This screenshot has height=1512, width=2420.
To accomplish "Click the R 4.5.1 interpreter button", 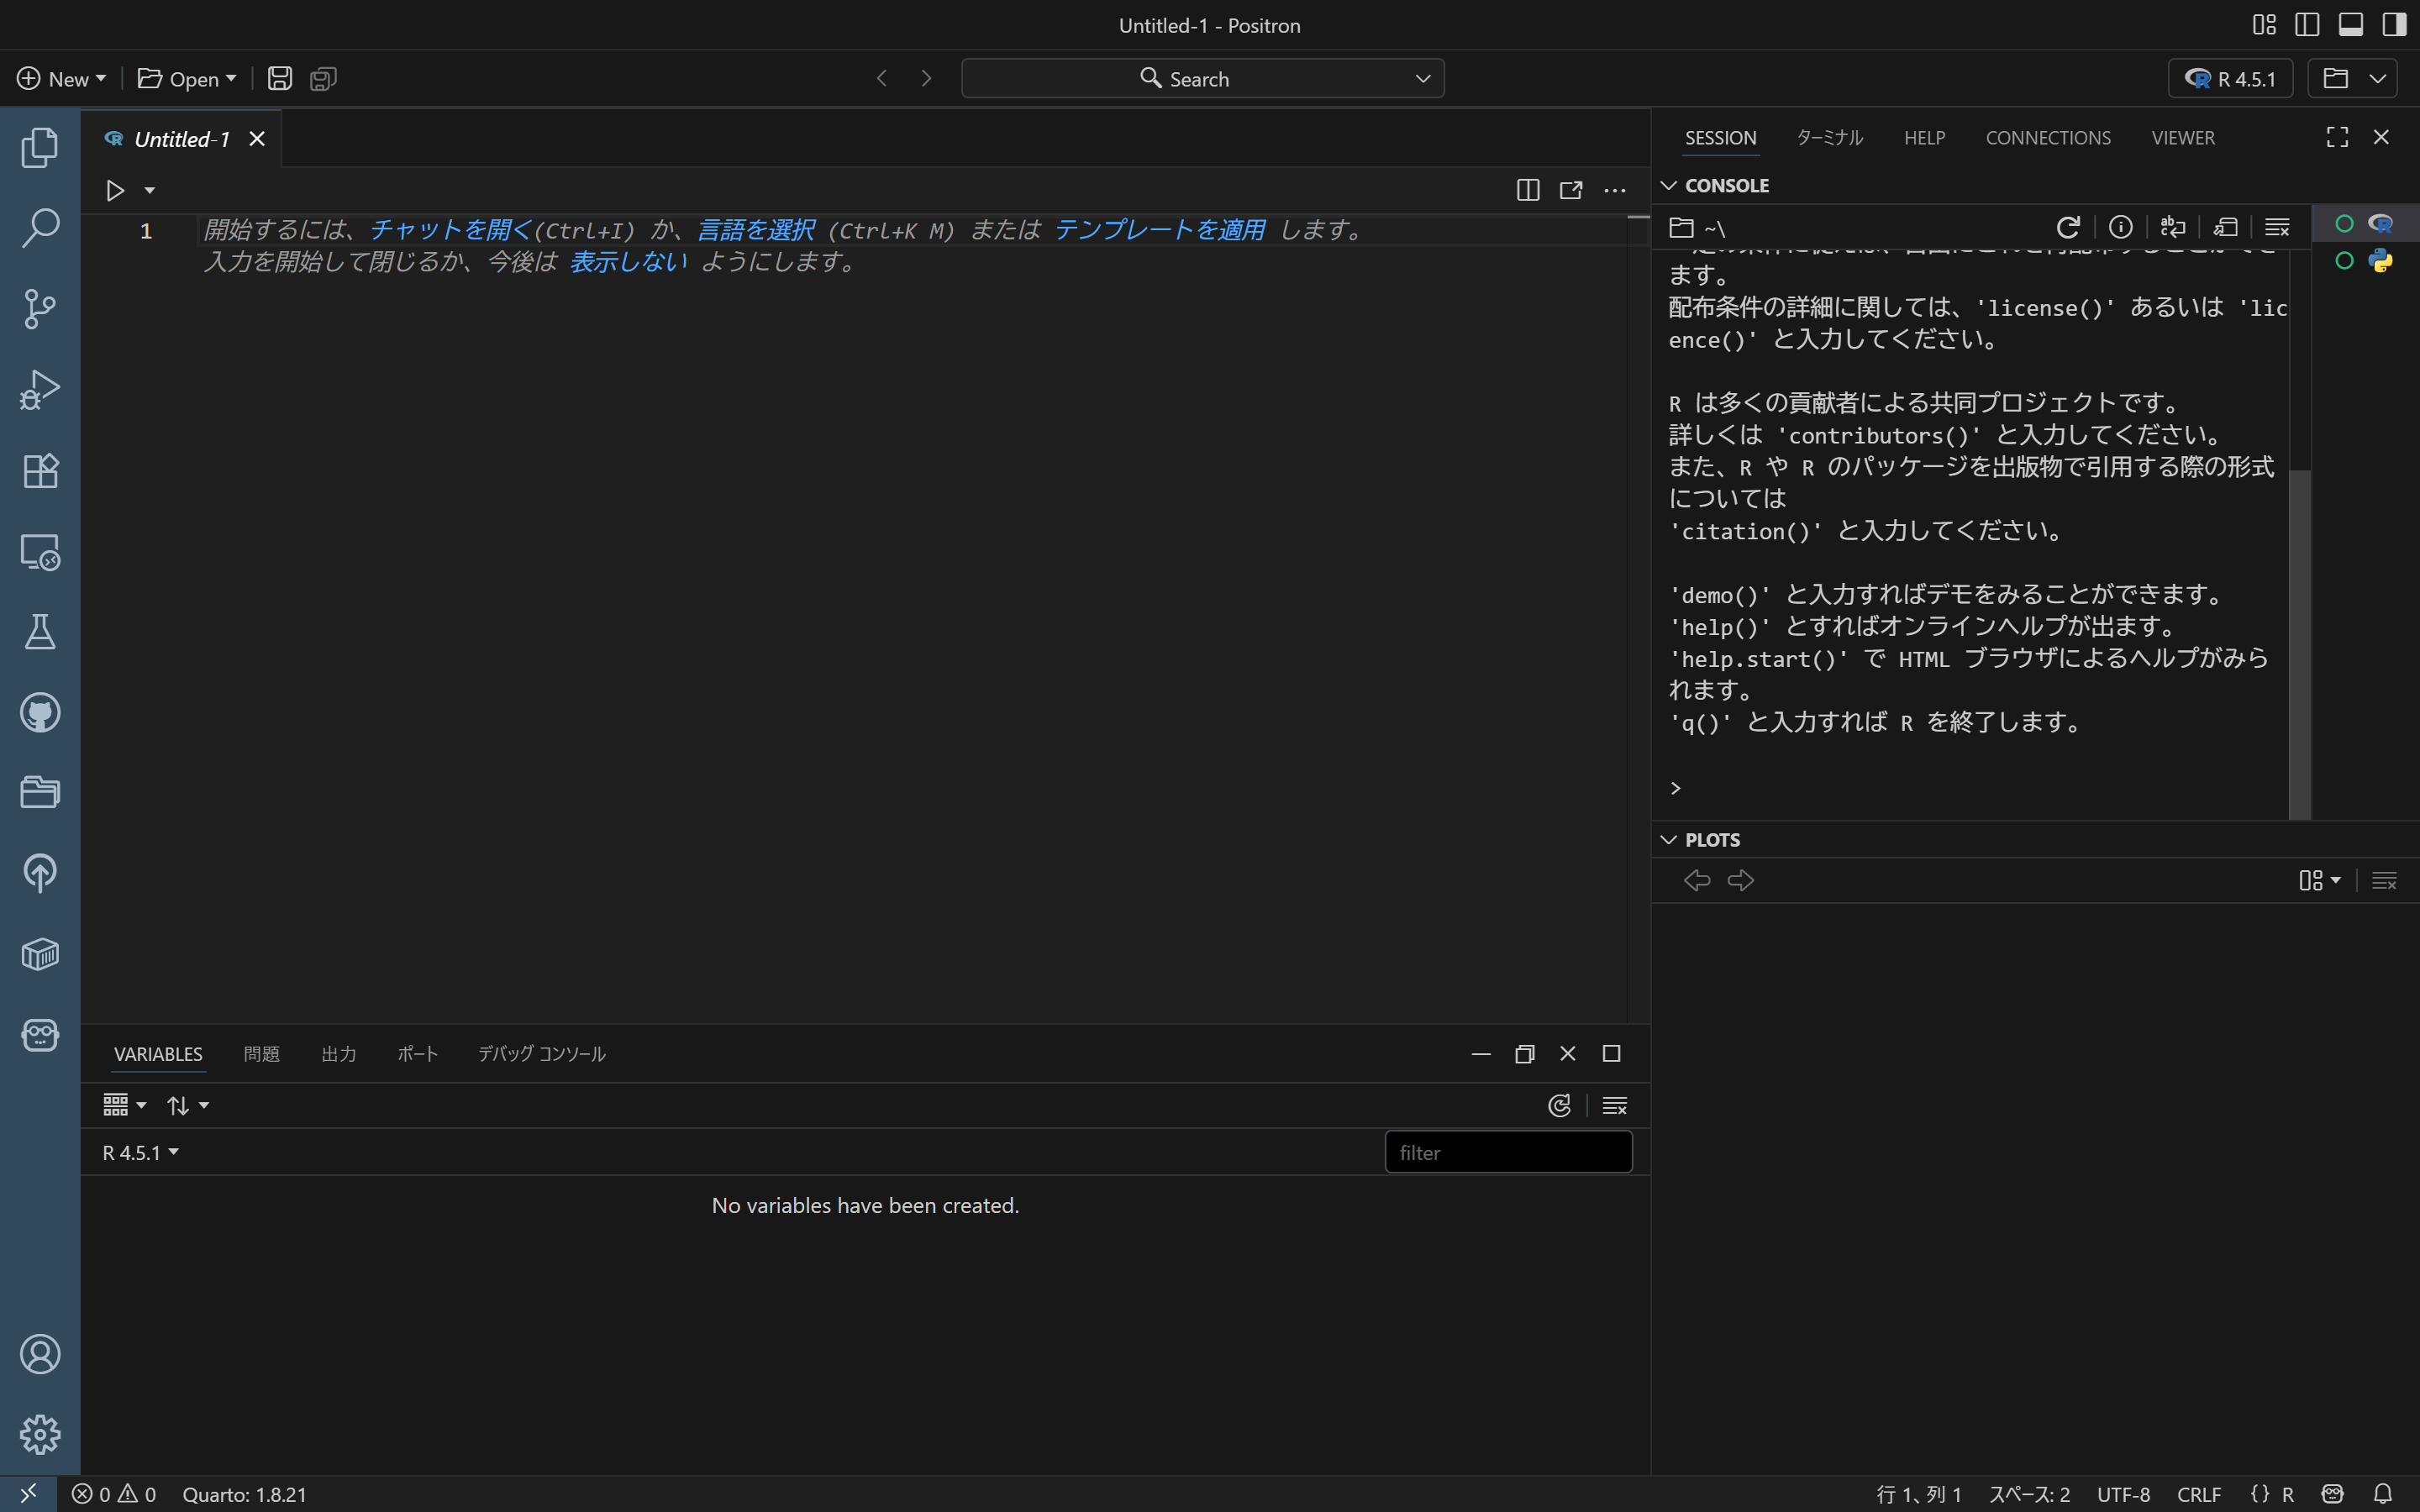I will pyautogui.click(x=2229, y=79).
